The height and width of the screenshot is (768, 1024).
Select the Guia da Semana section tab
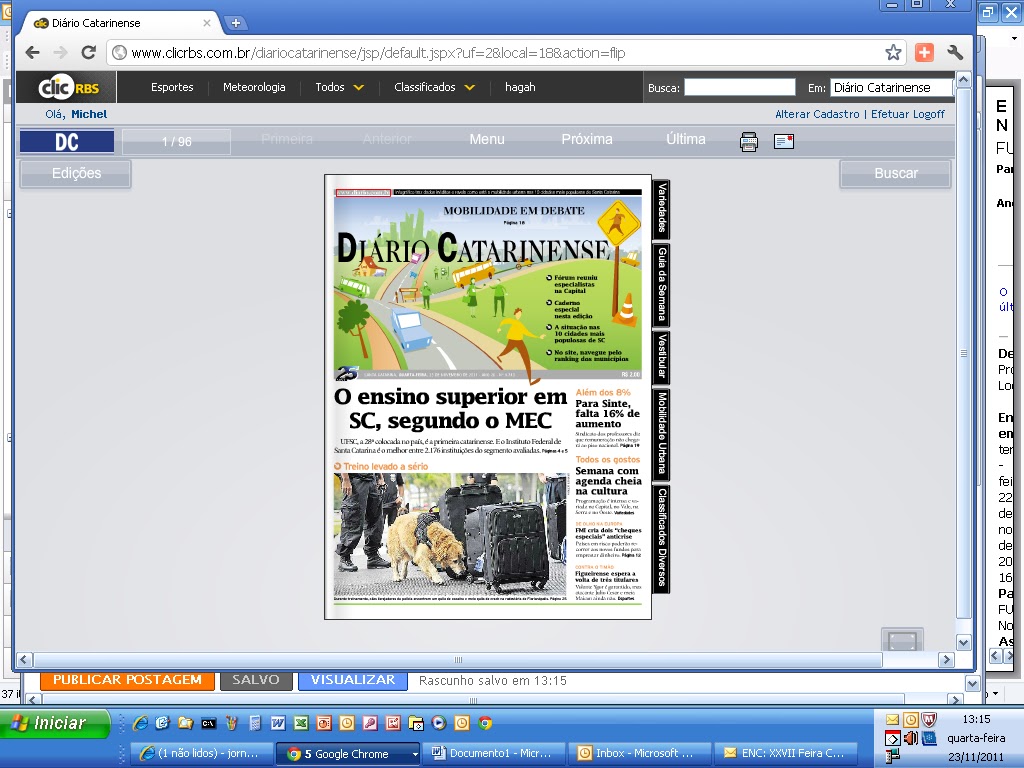coord(662,284)
